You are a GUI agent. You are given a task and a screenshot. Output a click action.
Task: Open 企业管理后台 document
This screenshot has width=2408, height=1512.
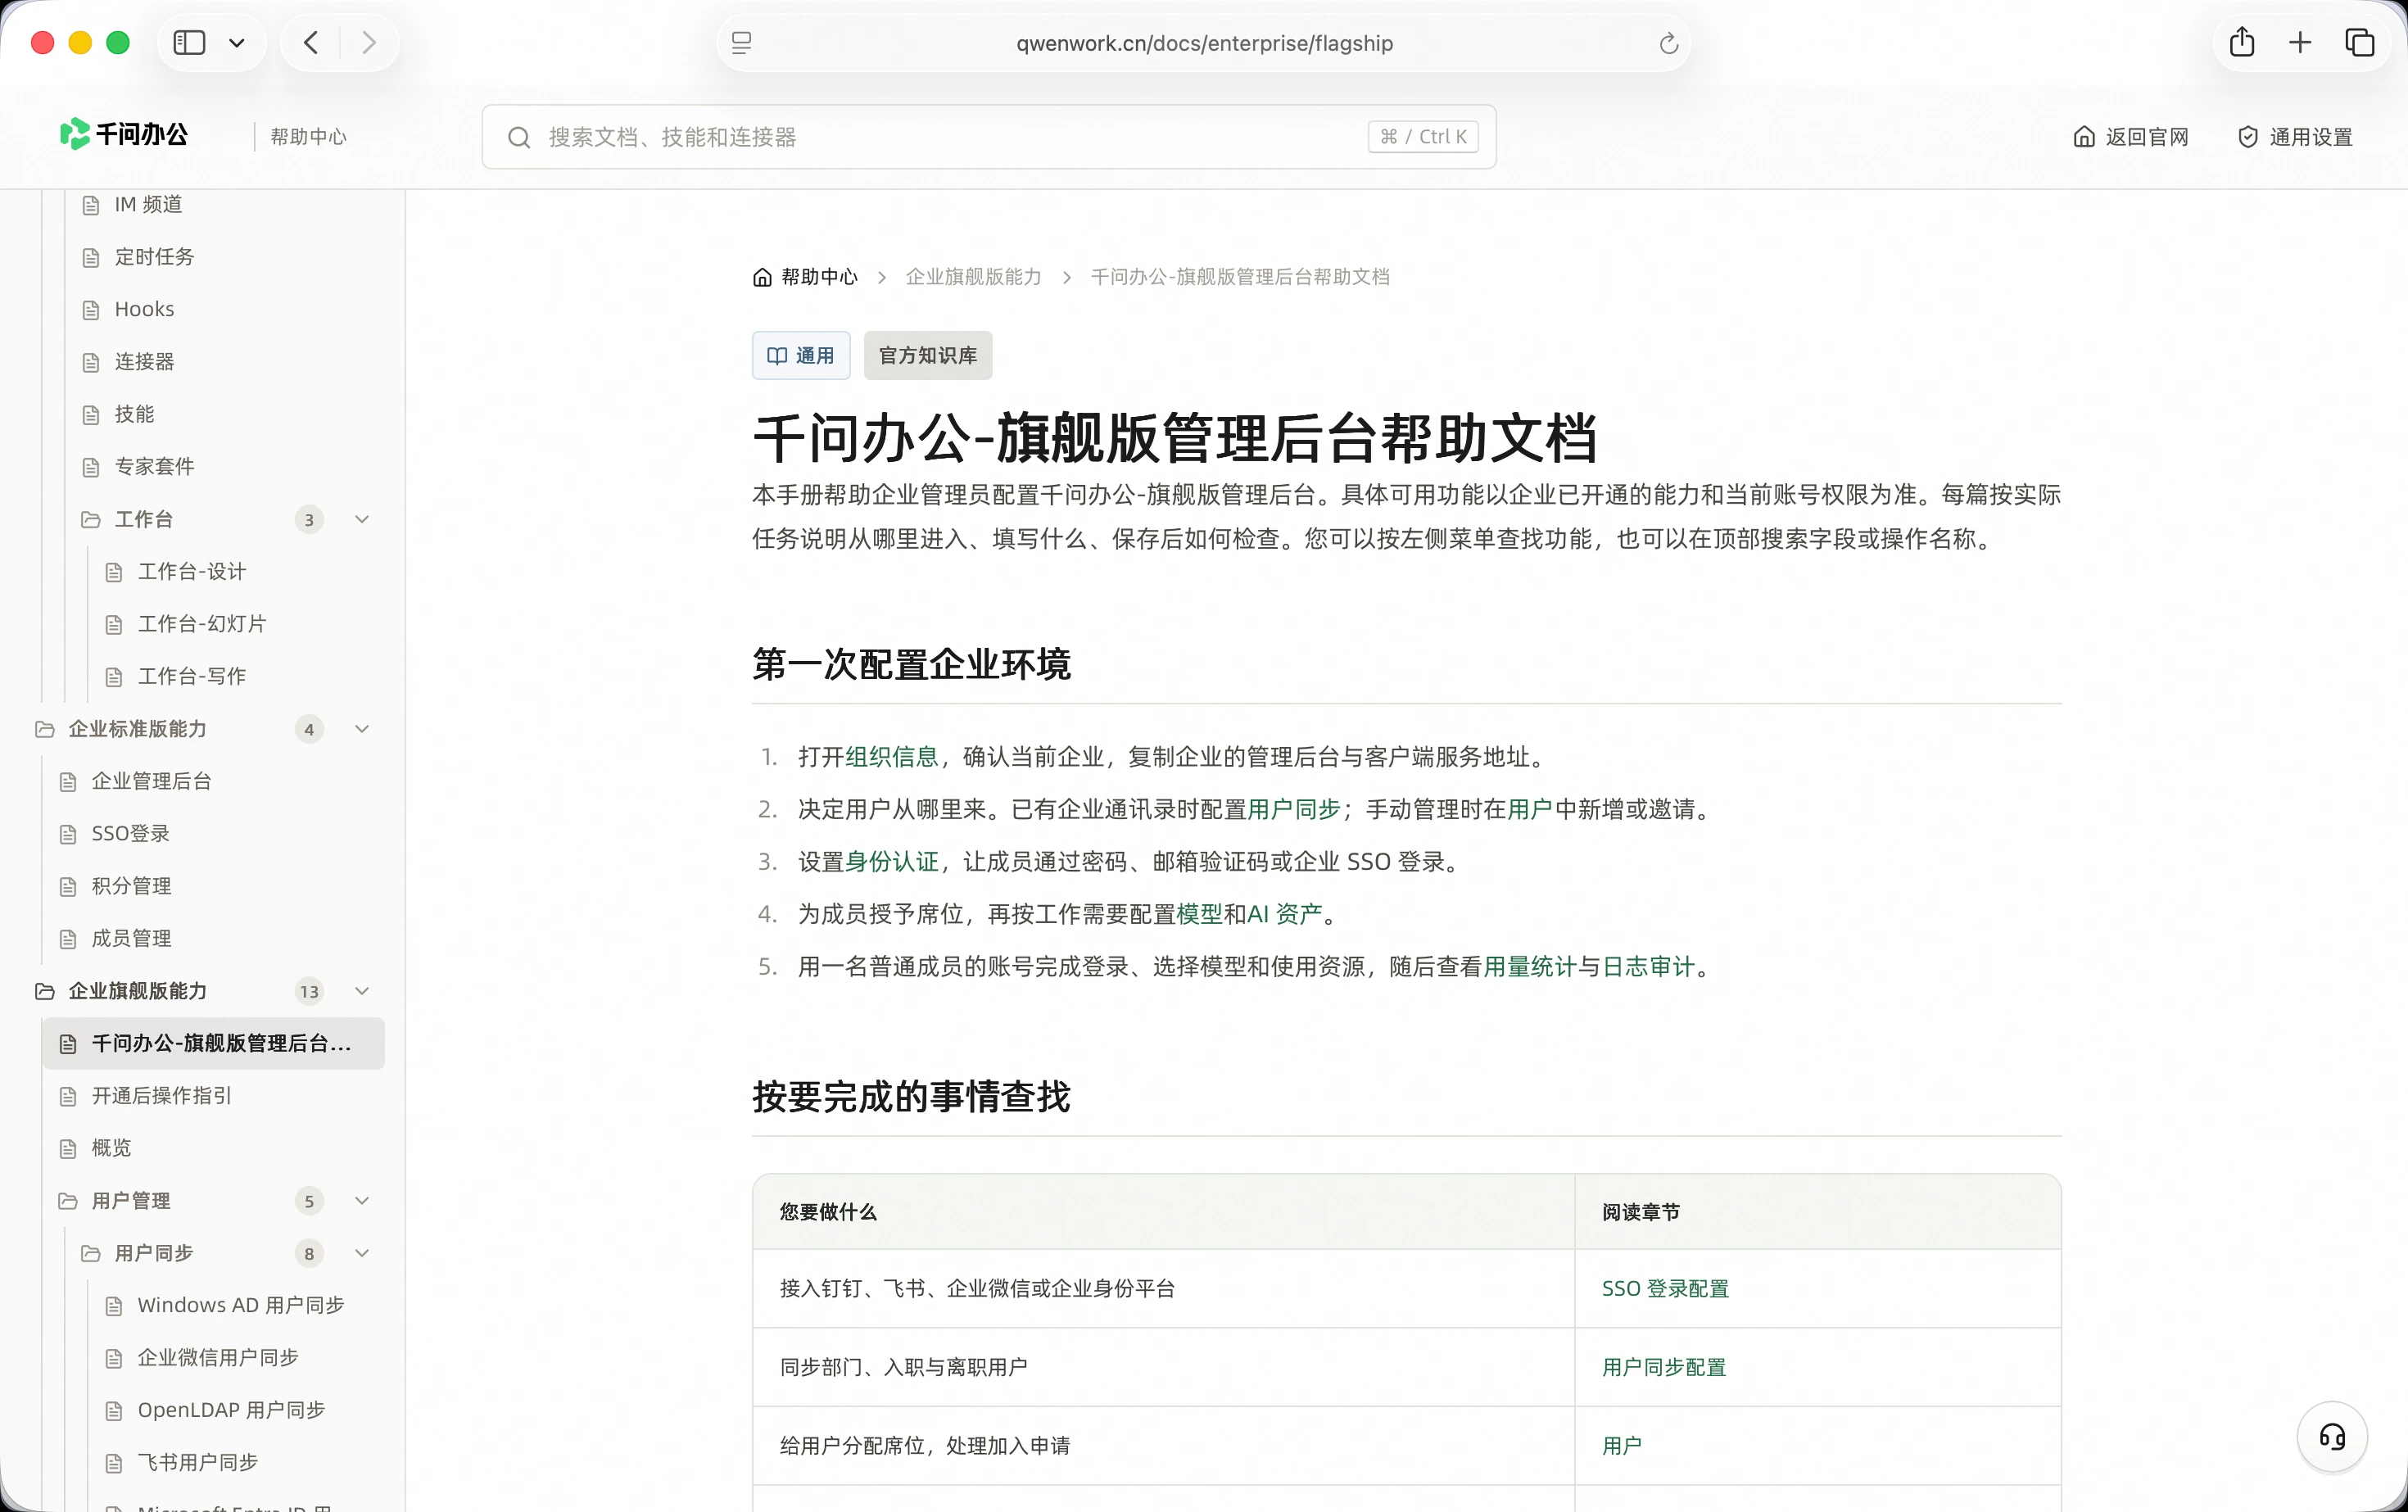(x=151, y=781)
